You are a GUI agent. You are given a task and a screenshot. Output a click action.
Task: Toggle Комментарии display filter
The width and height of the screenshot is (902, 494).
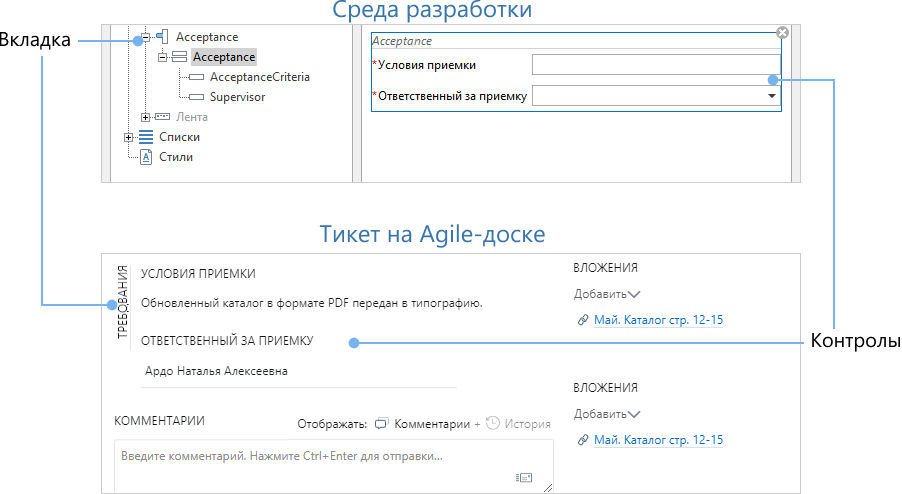(422, 424)
